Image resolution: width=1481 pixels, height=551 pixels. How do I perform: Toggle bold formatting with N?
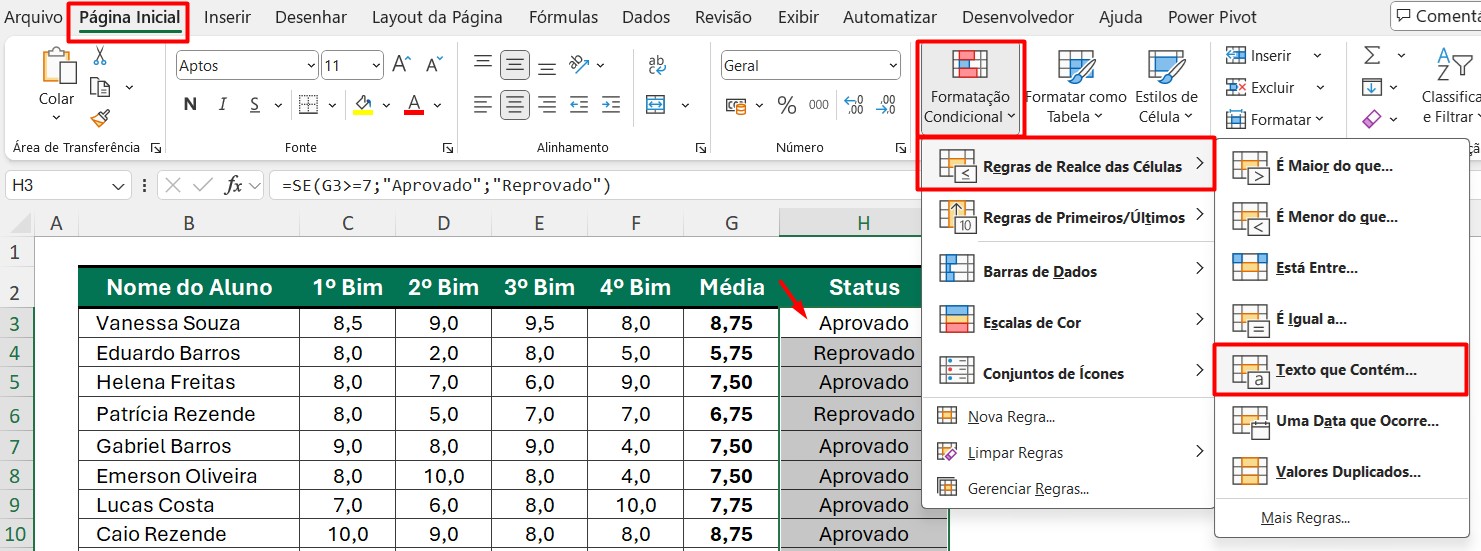190,104
